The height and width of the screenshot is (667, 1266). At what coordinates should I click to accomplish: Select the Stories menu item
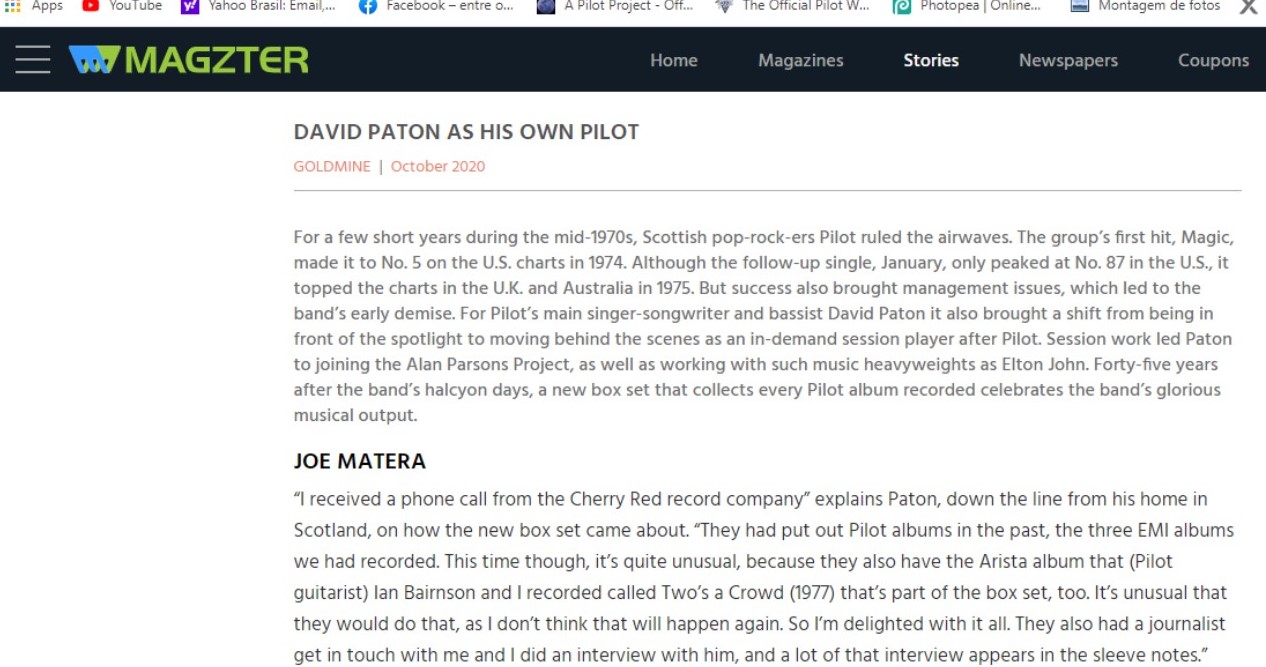coord(931,60)
